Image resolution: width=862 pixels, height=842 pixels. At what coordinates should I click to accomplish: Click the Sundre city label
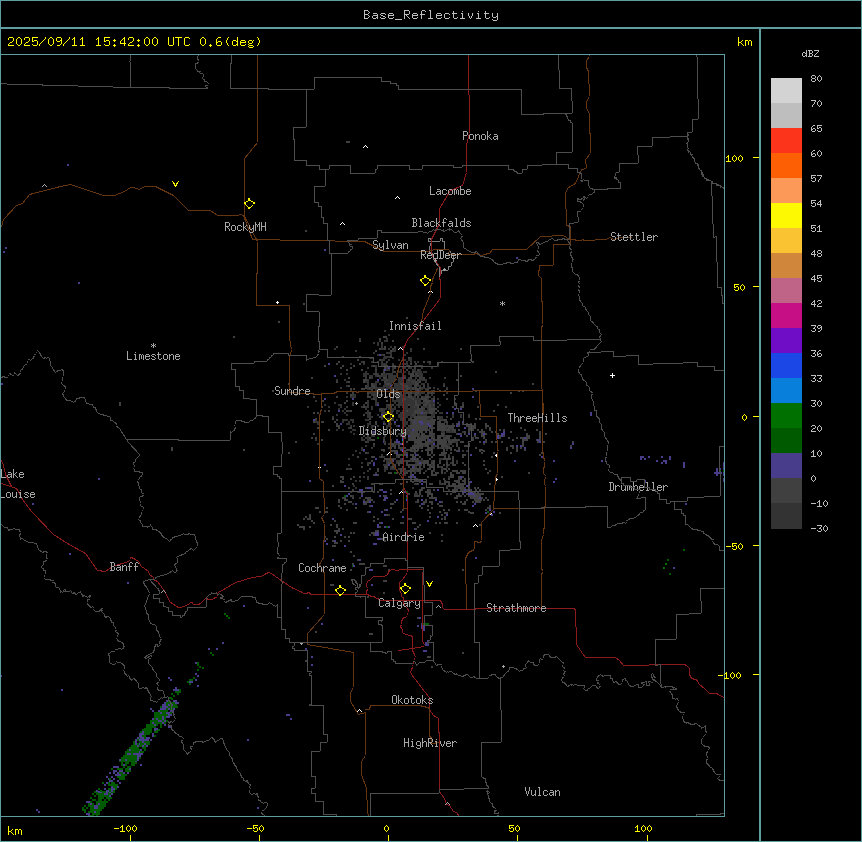(x=292, y=391)
